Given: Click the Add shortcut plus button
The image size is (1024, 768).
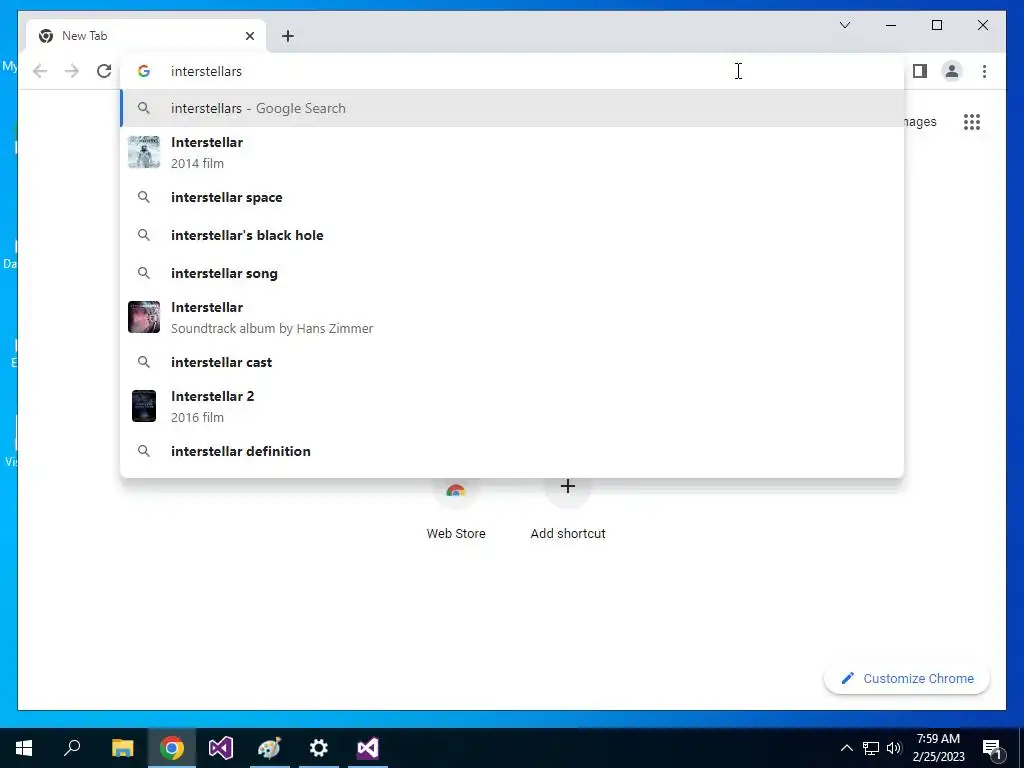Looking at the screenshot, I should [568, 487].
